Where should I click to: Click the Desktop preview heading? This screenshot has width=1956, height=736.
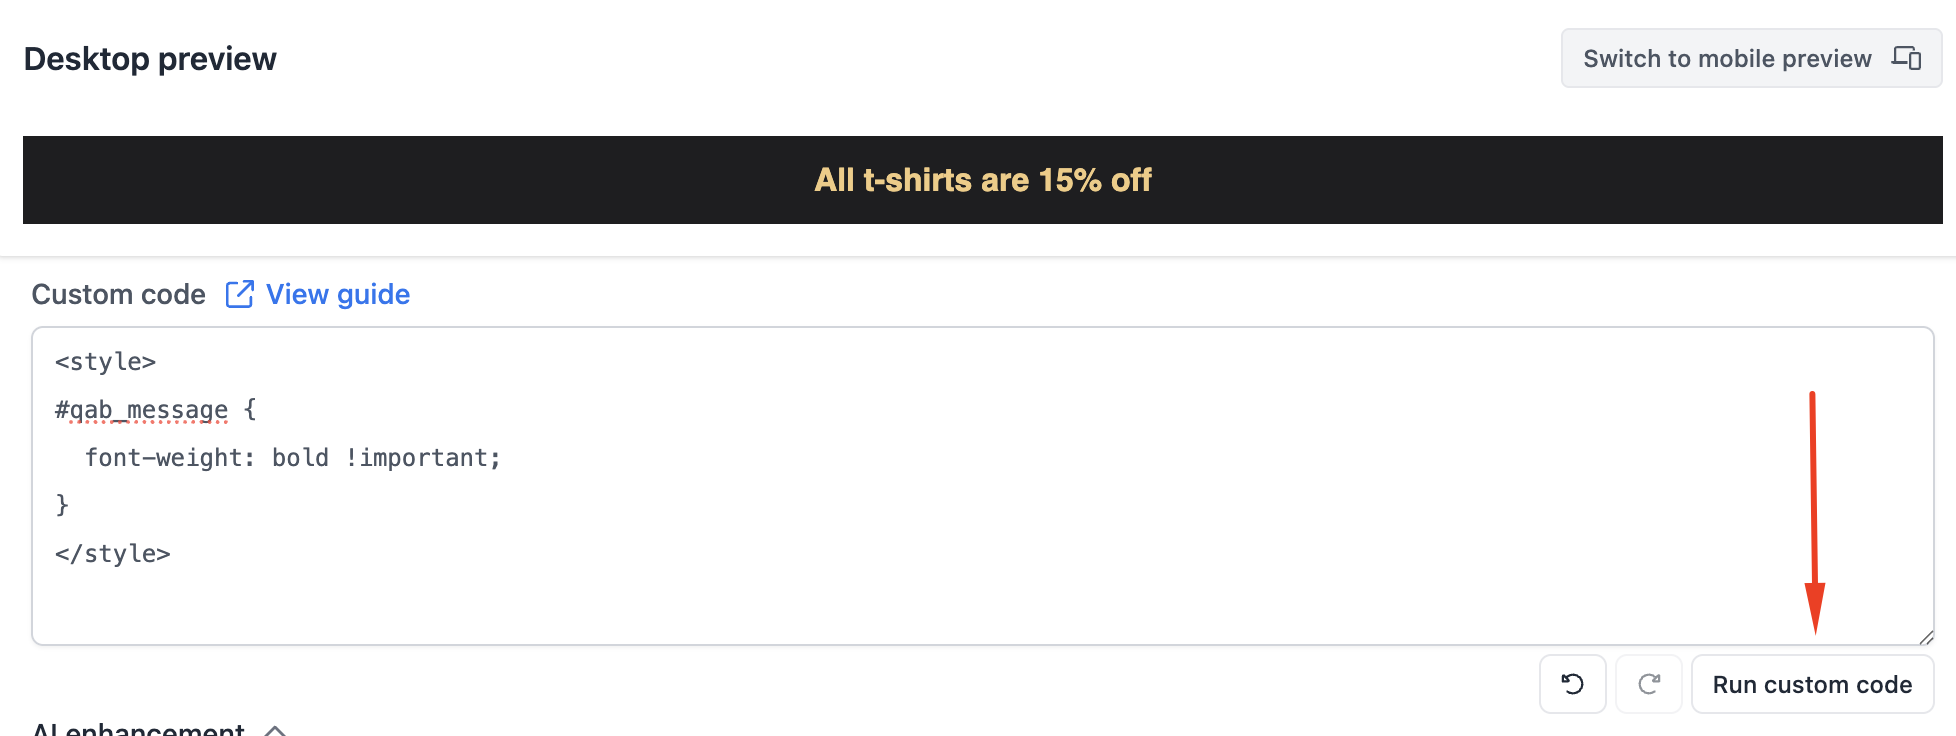150,59
